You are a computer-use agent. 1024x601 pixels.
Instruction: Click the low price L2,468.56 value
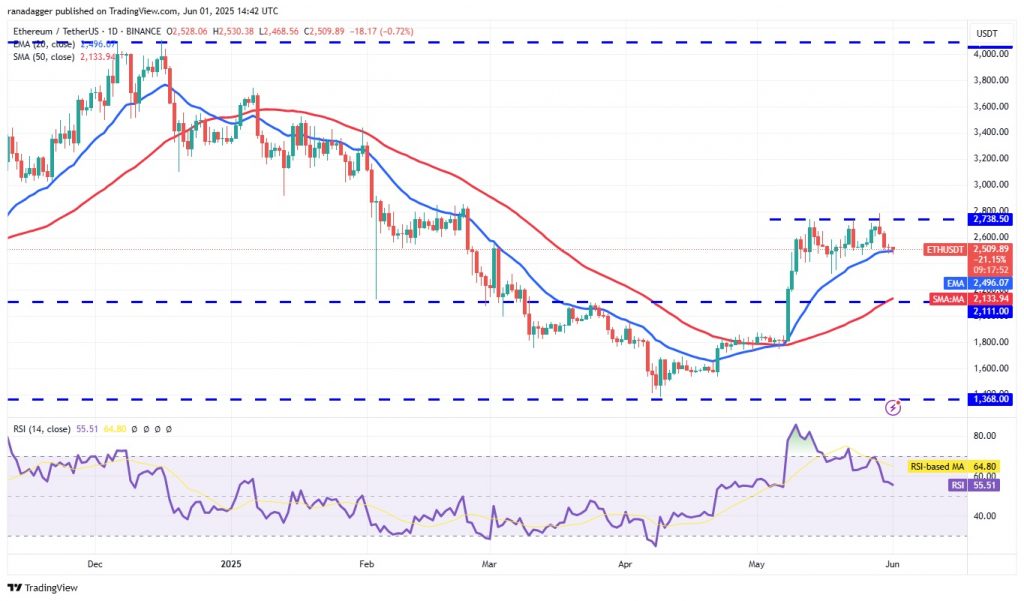pyautogui.click(x=279, y=31)
